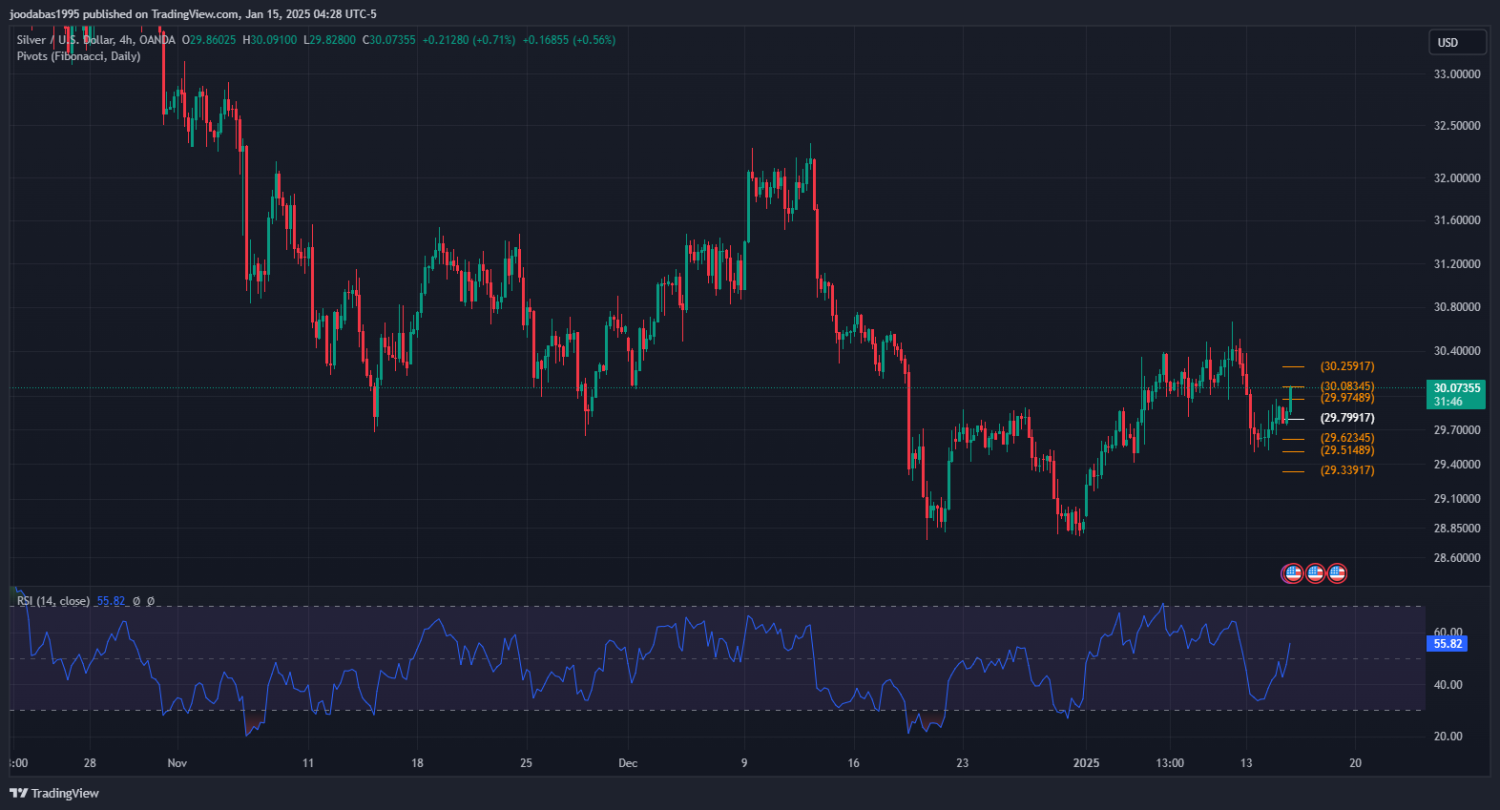Click the 2025 label on the time axis
Screen dimensions: 1500x810
pos(1086,763)
